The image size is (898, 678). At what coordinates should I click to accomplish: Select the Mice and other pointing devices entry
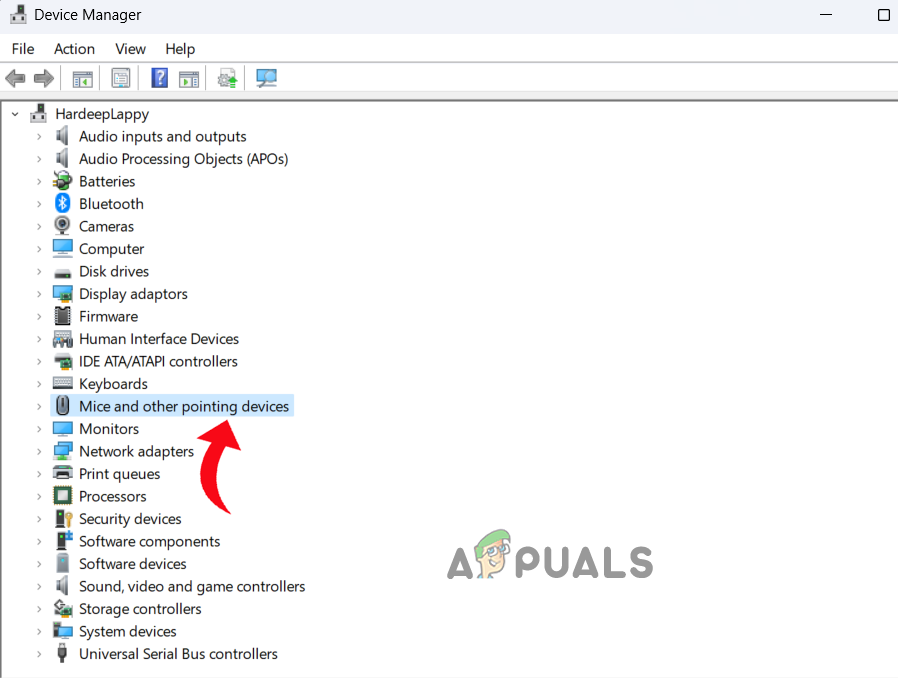click(184, 406)
